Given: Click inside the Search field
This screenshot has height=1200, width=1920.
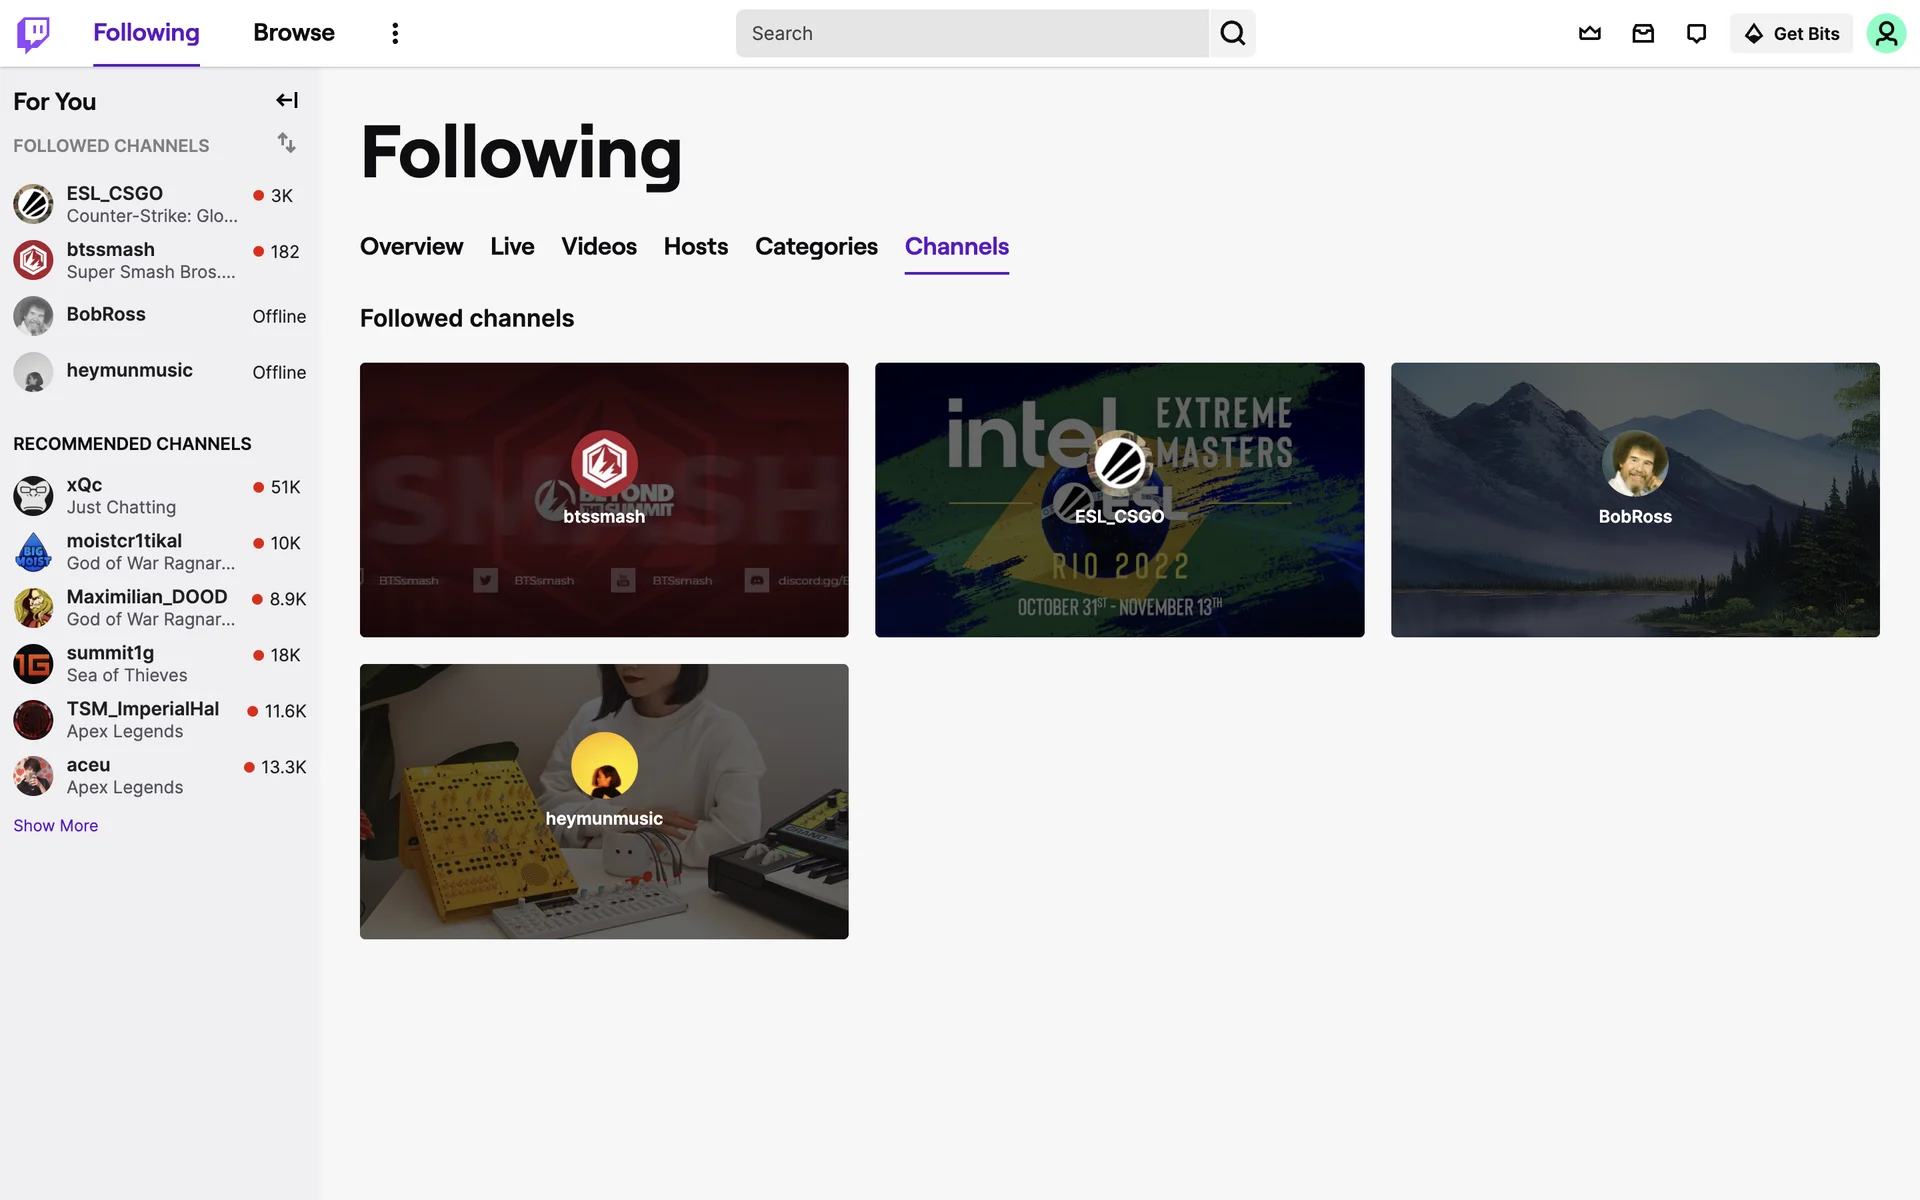Looking at the screenshot, I should pos(970,34).
